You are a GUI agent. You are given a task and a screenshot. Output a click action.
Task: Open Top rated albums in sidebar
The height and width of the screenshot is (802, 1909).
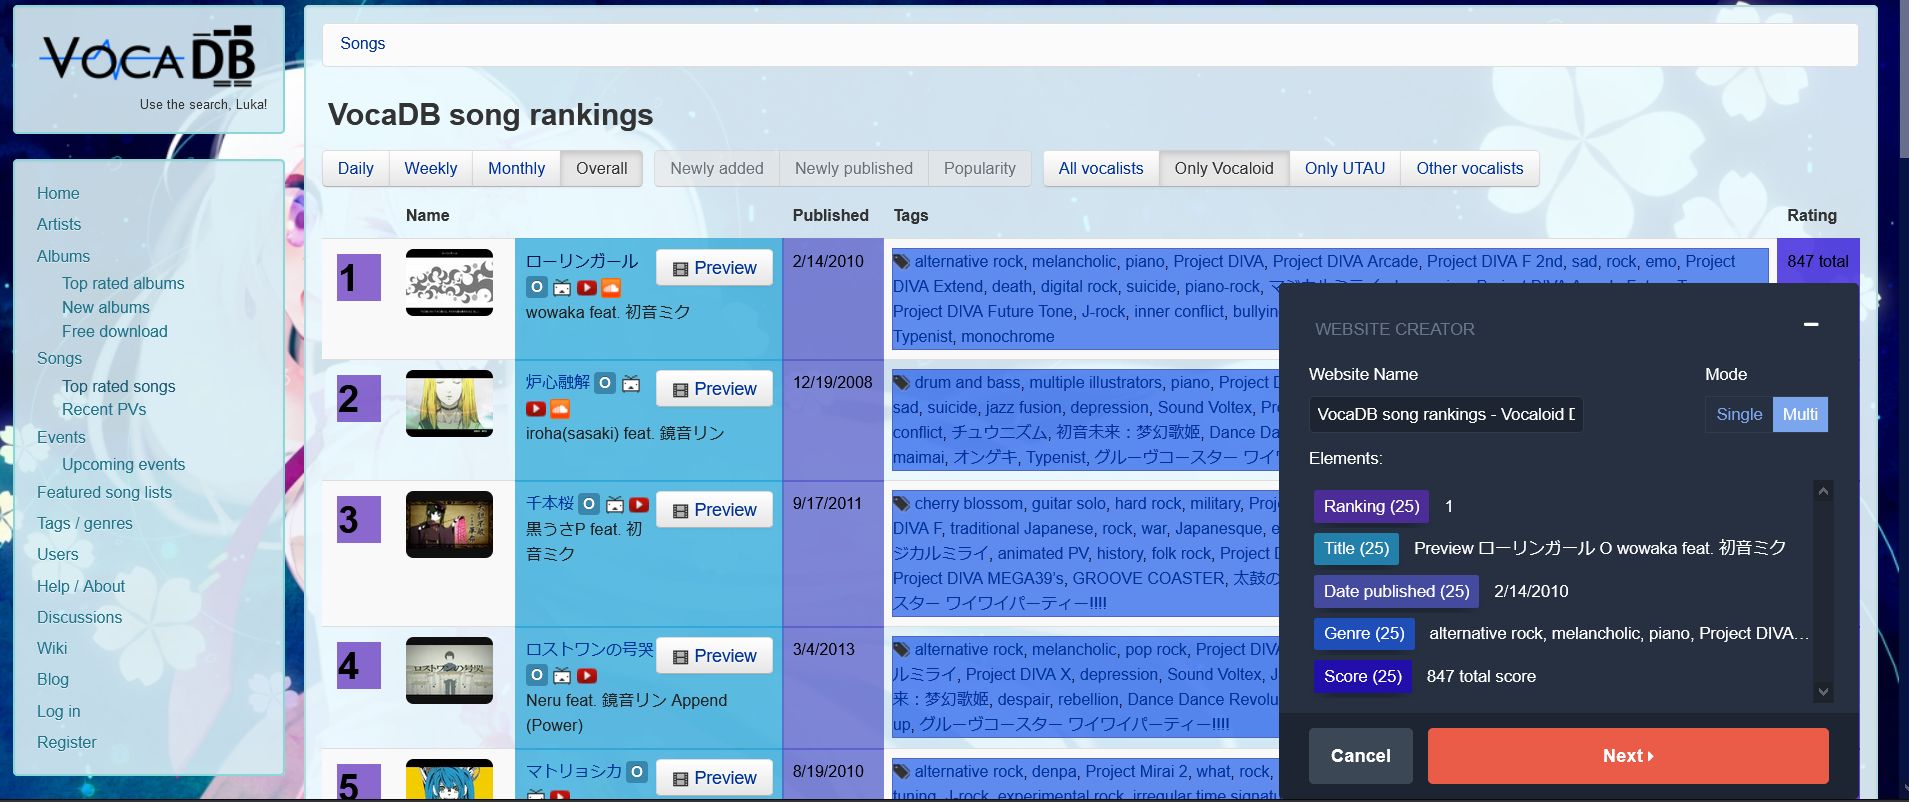(x=123, y=283)
